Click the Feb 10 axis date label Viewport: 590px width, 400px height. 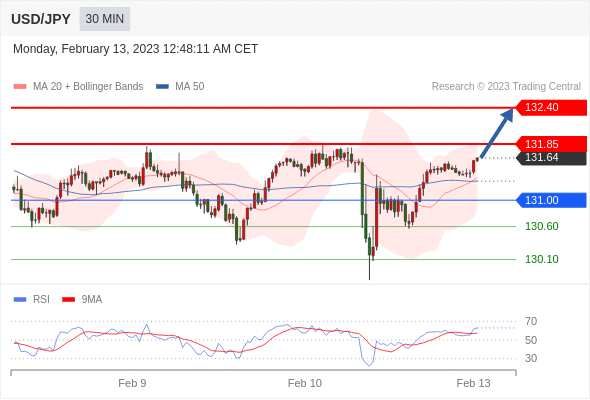point(305,383)
